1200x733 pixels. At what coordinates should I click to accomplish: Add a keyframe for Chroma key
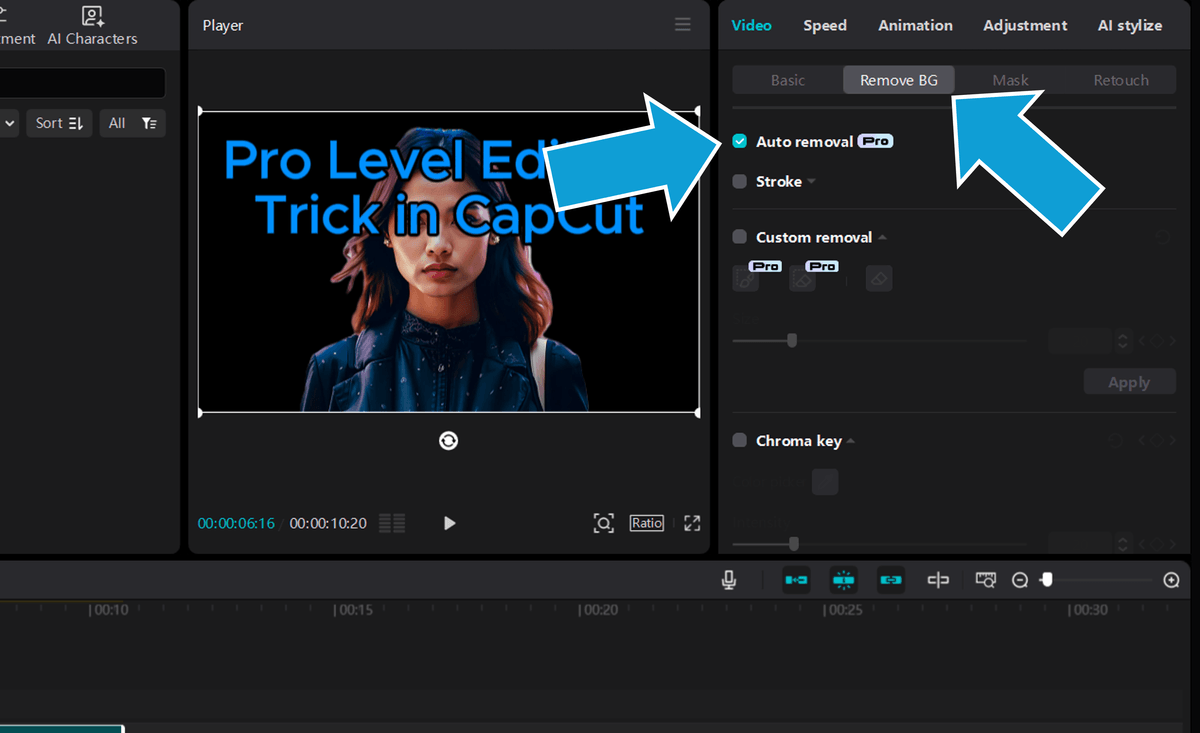[x=1157, y=441]
